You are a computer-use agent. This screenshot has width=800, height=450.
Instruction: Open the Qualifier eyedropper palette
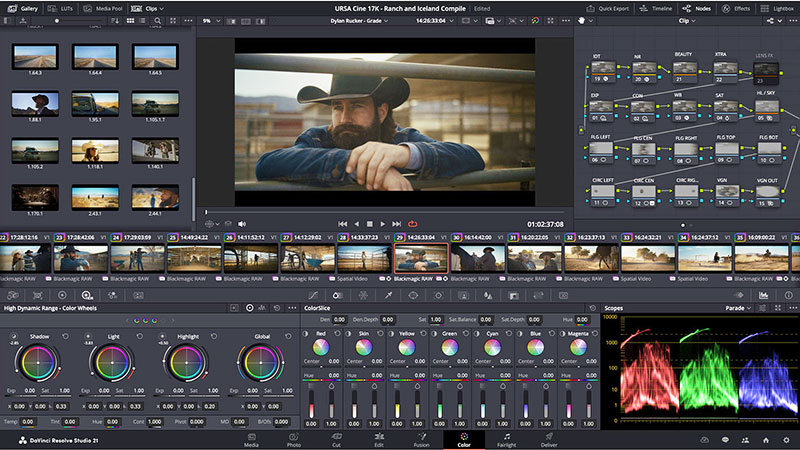point(388,295)
